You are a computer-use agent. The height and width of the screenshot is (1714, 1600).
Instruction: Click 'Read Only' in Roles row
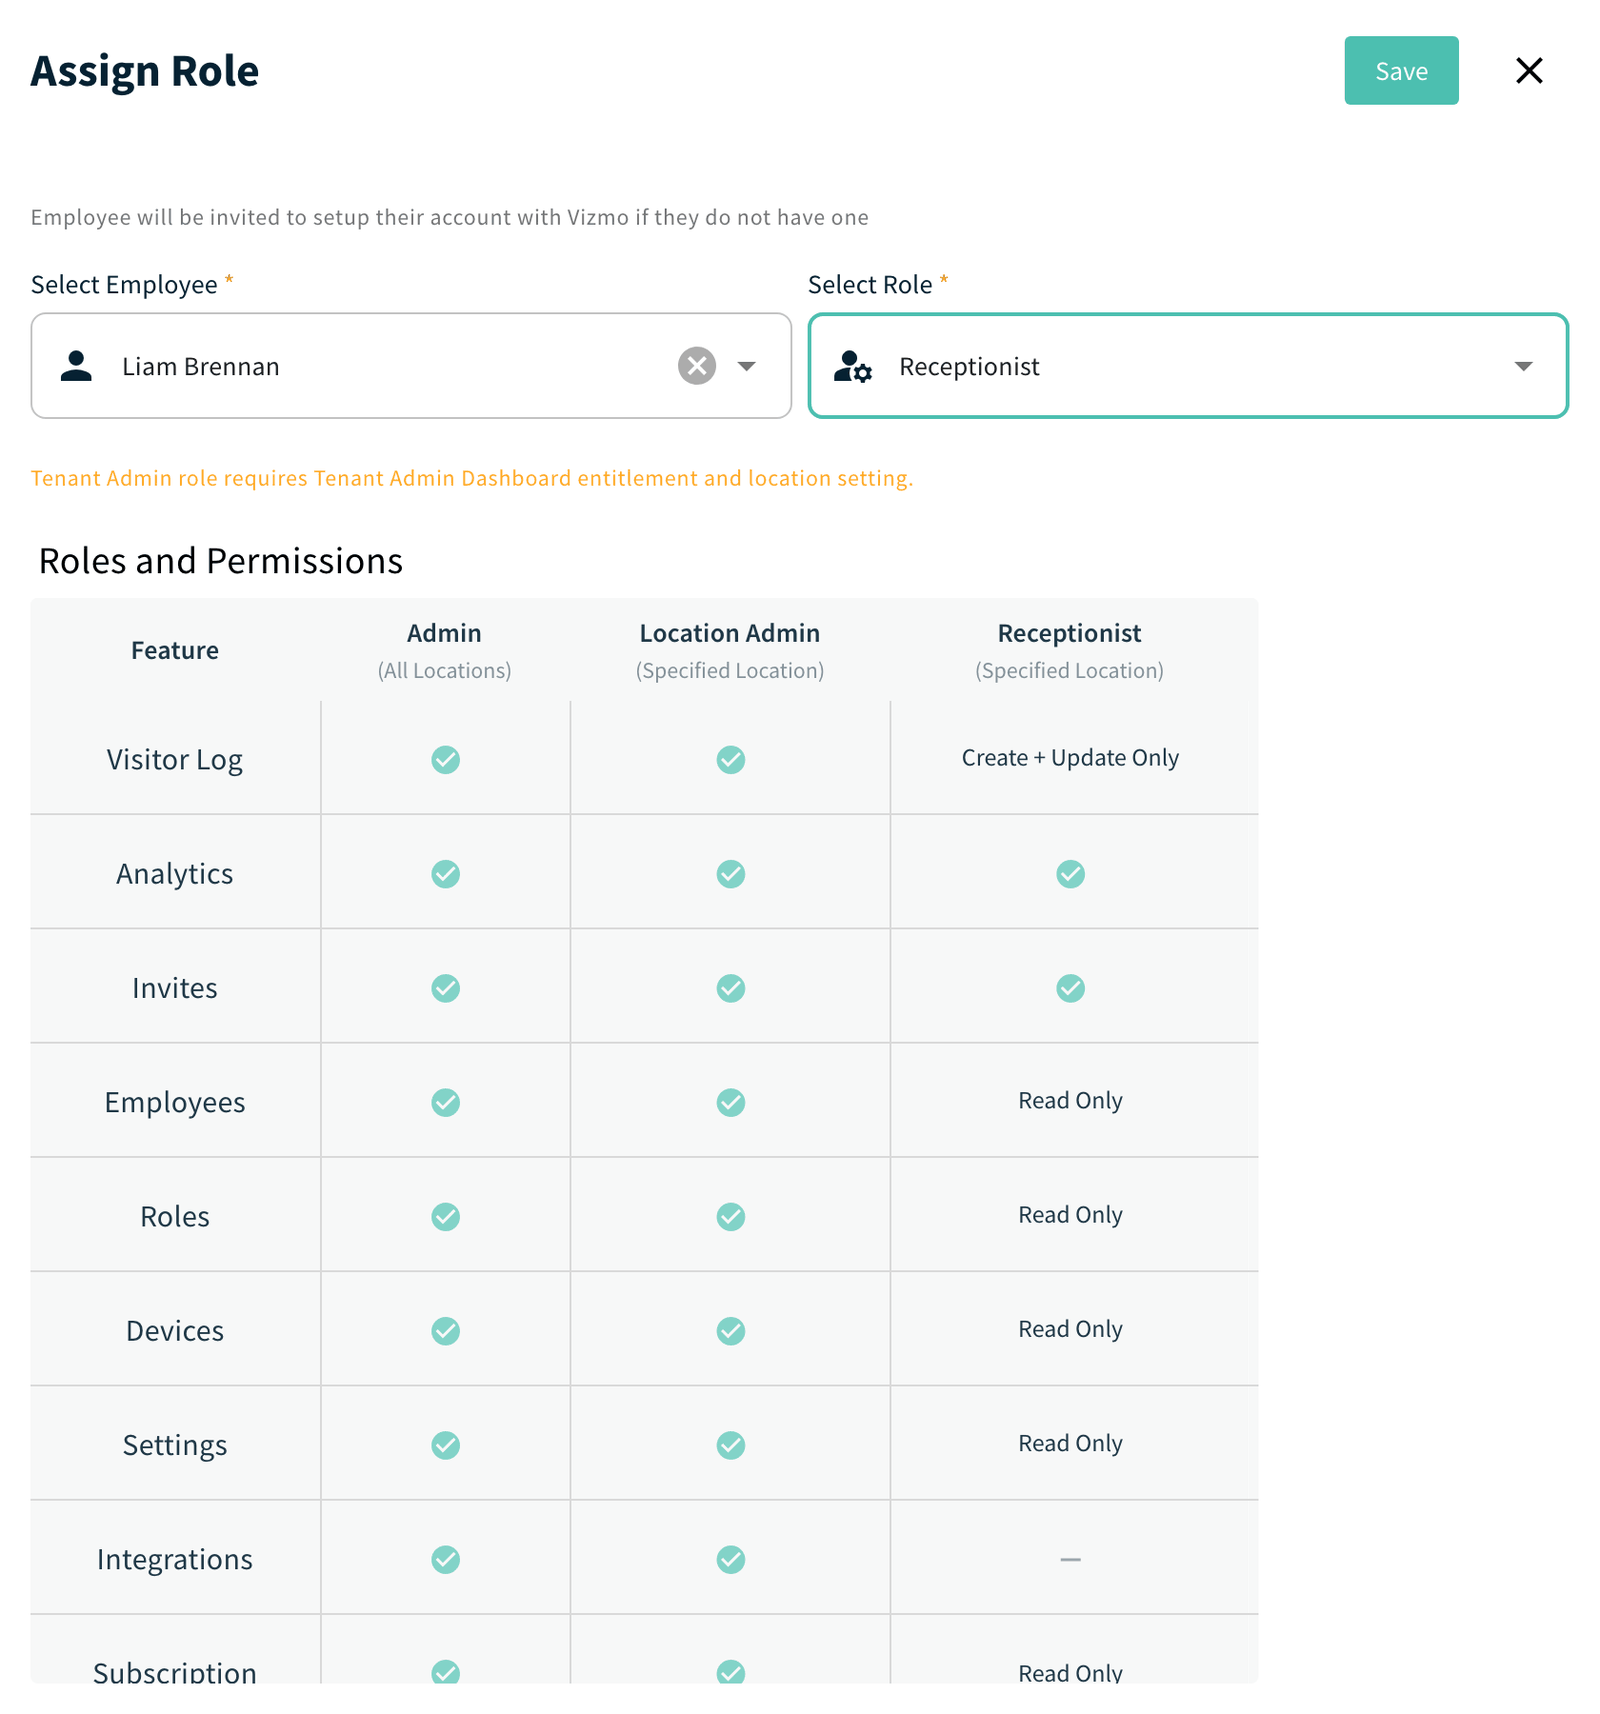coord(1070,1215)
